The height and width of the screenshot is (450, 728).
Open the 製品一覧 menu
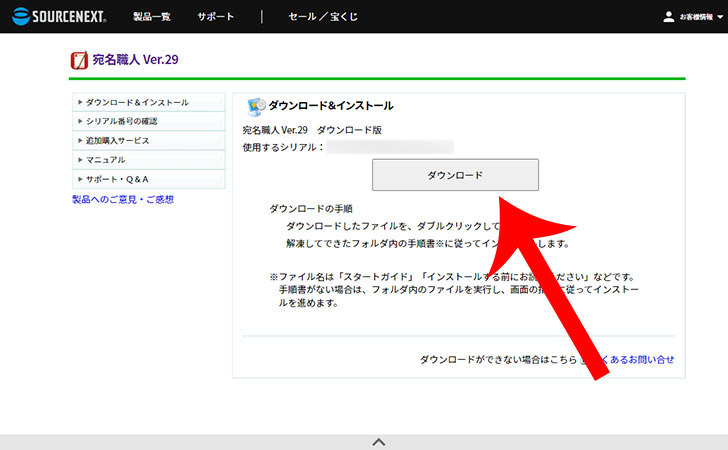152,17
